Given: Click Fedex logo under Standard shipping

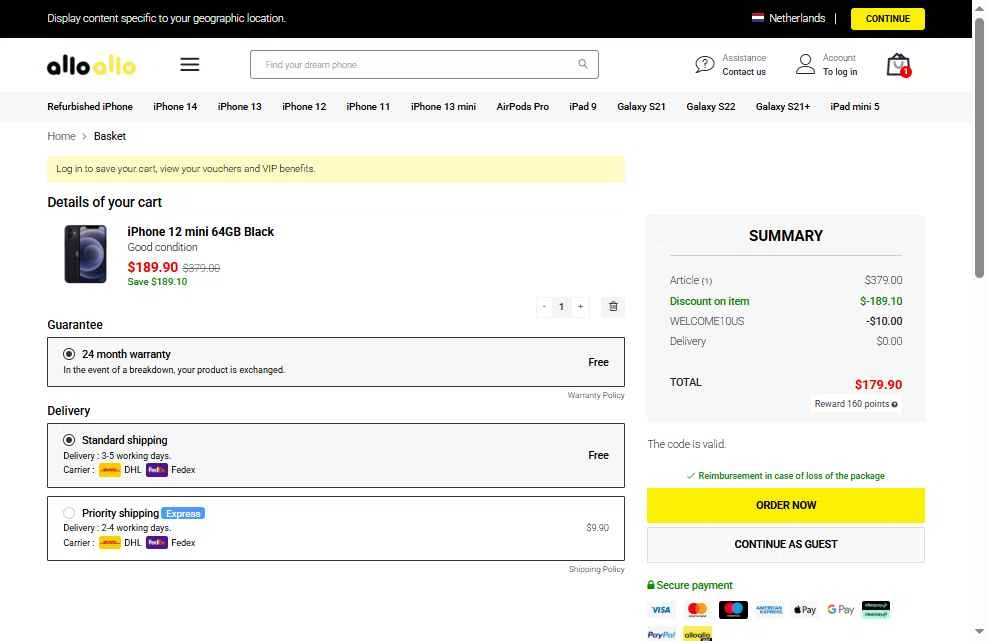Looking at the screenshot, I should (157, 470).
